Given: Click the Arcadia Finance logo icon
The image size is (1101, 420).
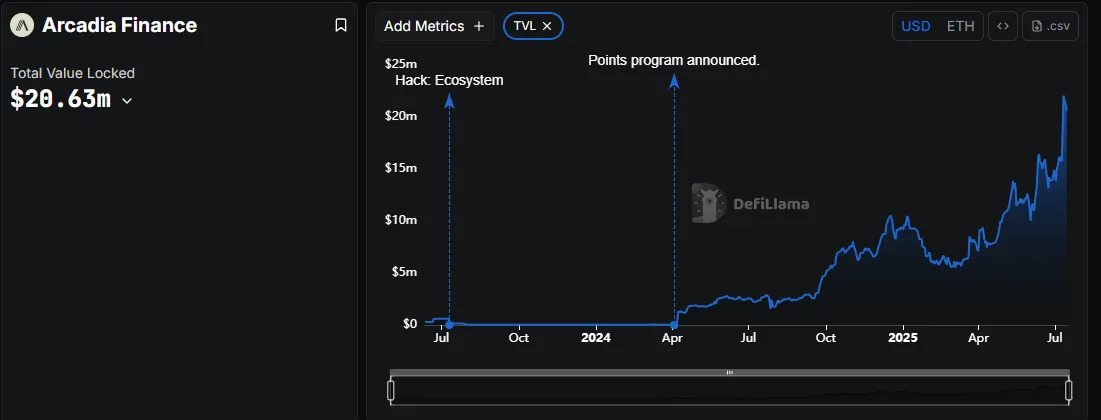Looking at the screenshot, I should [22, 25].
